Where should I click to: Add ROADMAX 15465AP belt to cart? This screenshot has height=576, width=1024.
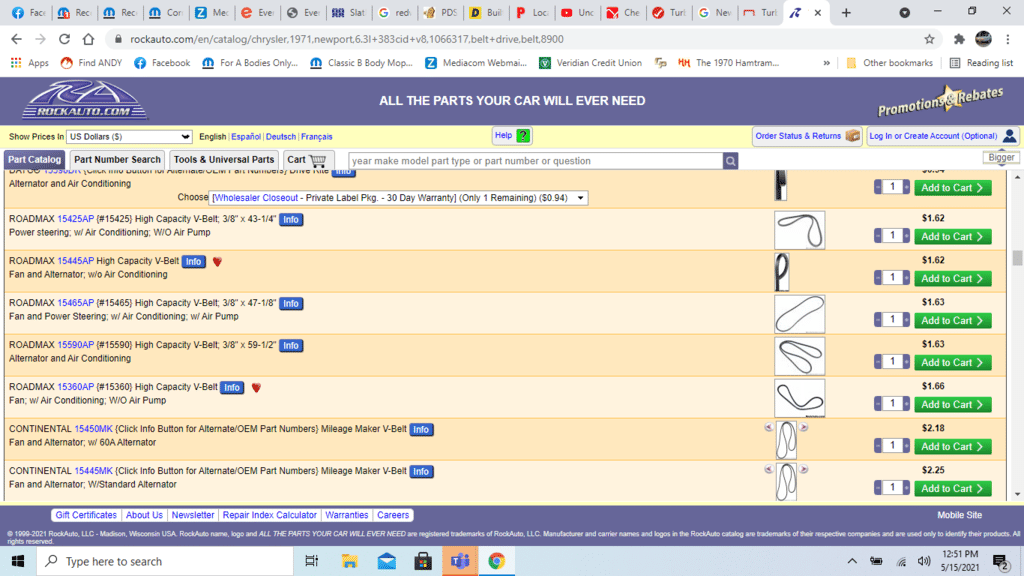point(952,321)
